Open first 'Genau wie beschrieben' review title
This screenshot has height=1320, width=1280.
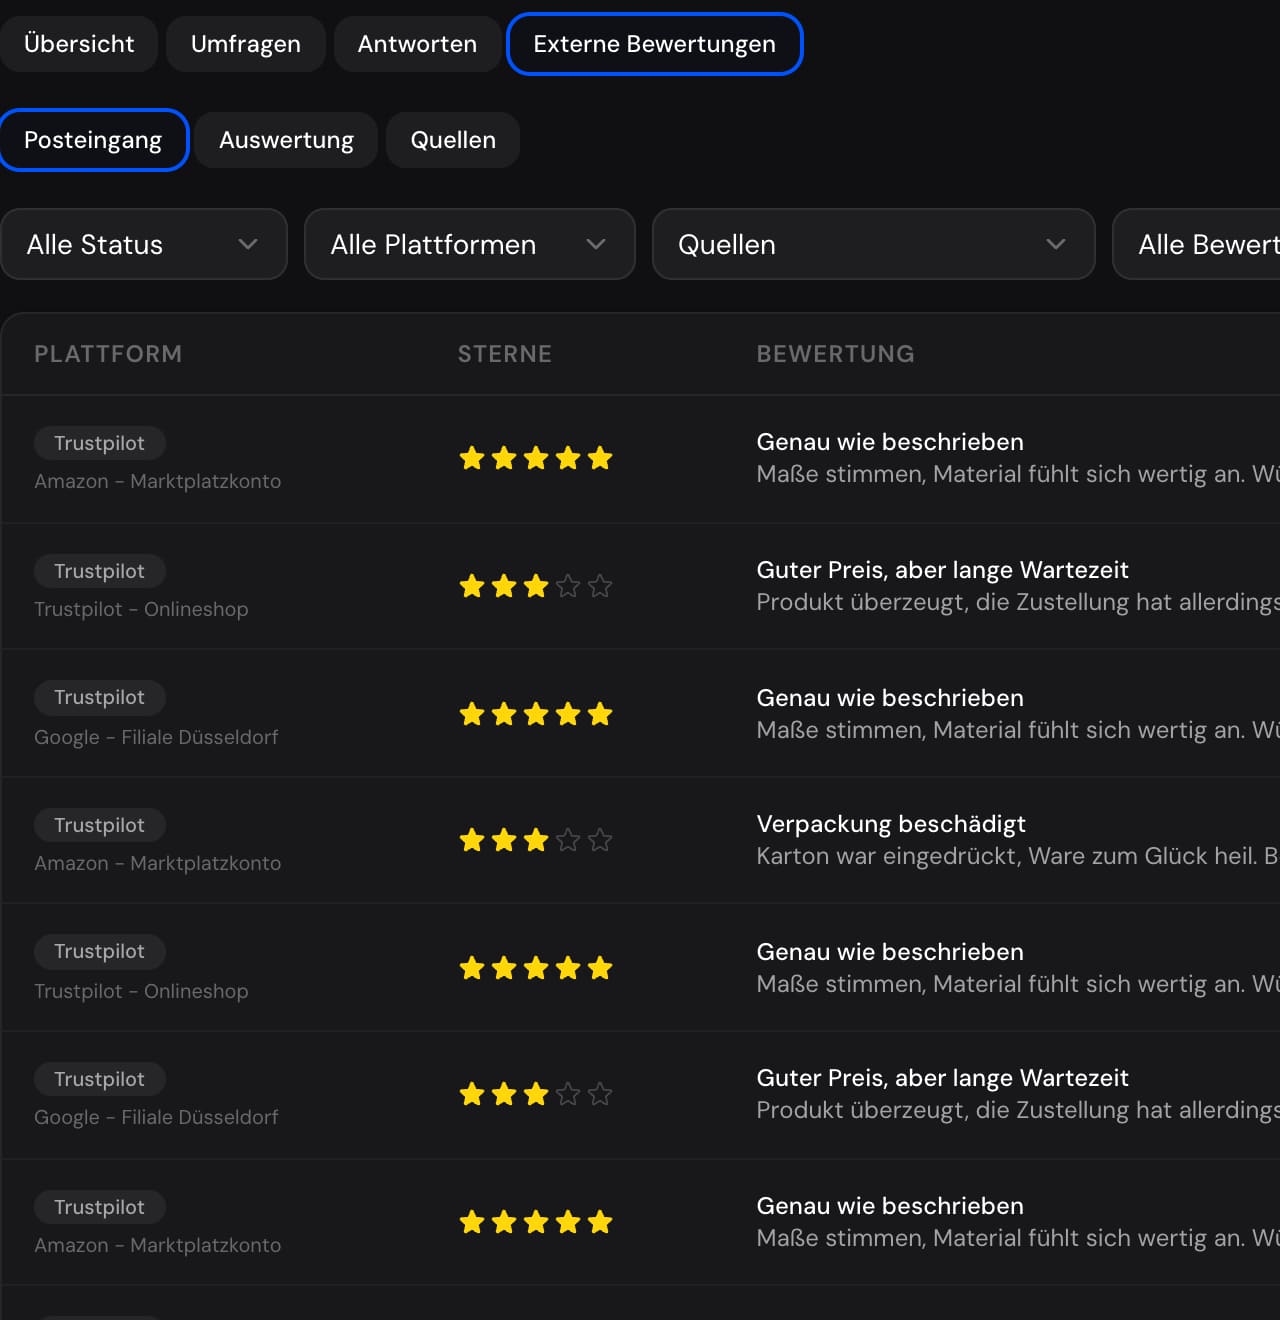click(x=890, y=442)
